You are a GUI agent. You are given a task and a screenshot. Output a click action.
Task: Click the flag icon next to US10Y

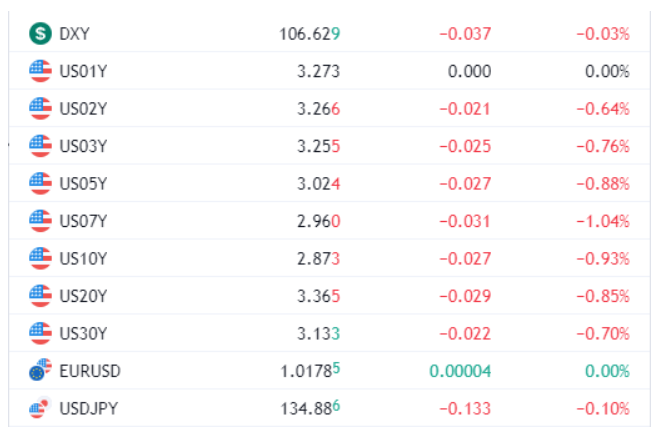coord(40,258)
